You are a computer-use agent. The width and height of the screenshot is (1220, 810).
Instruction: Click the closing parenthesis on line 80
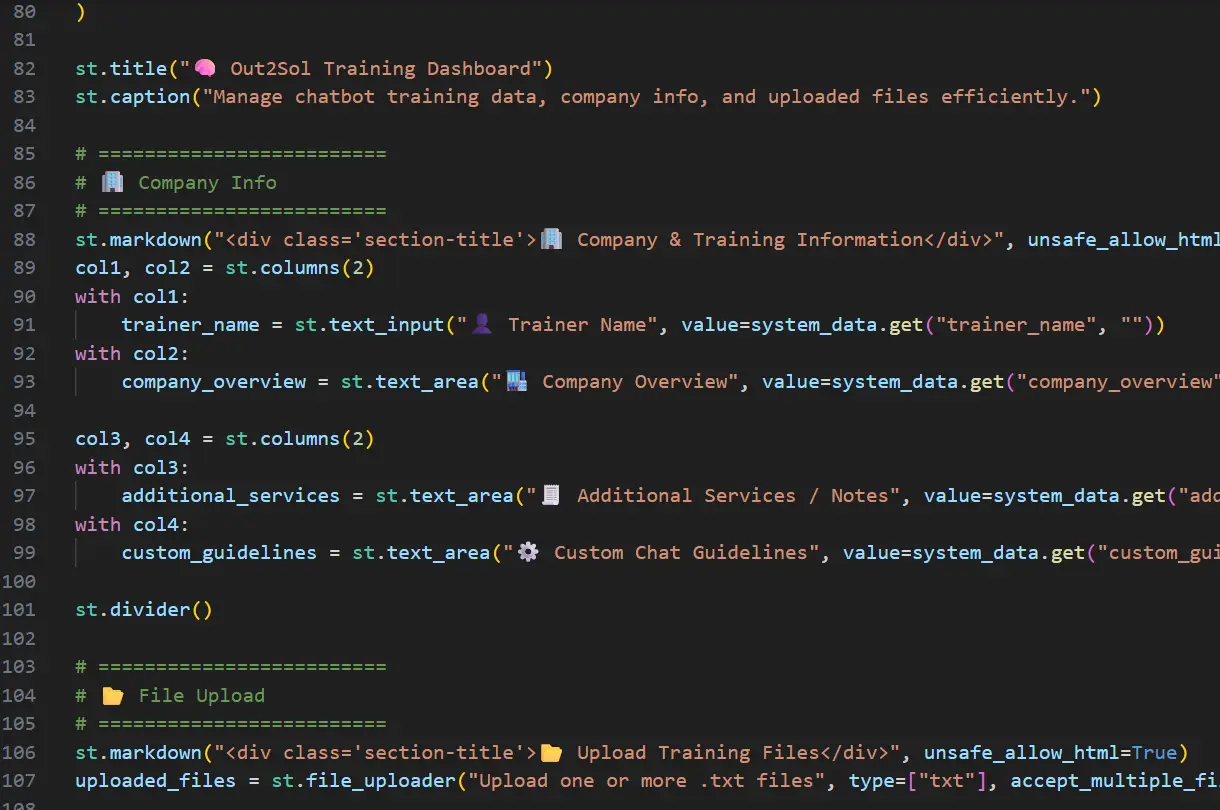[78, 12]
